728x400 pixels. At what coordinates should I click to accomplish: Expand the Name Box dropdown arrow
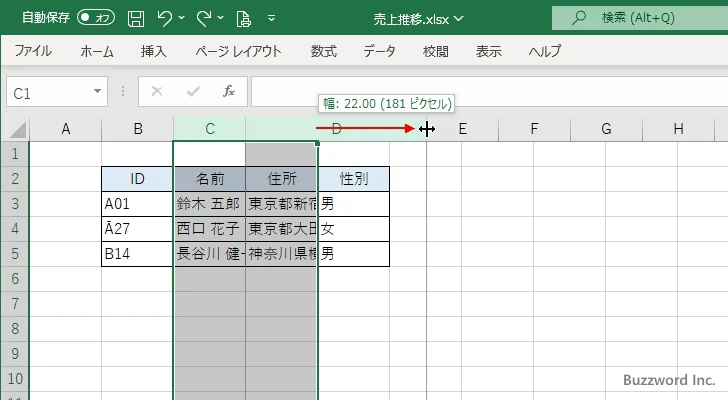[98, 91]
